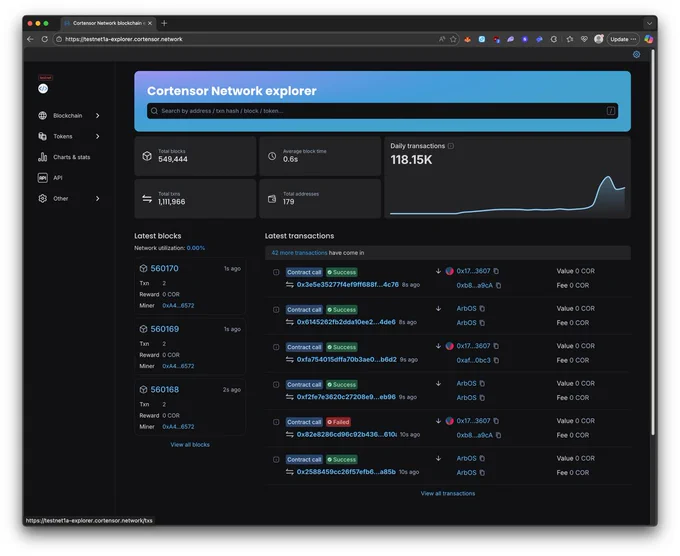Screen dimensions: 680x556
Task: Open transaction hash 0x3e5e35277f4ef9ff688f...4c76
Action: pyautogui.click(x=347, y=285)
